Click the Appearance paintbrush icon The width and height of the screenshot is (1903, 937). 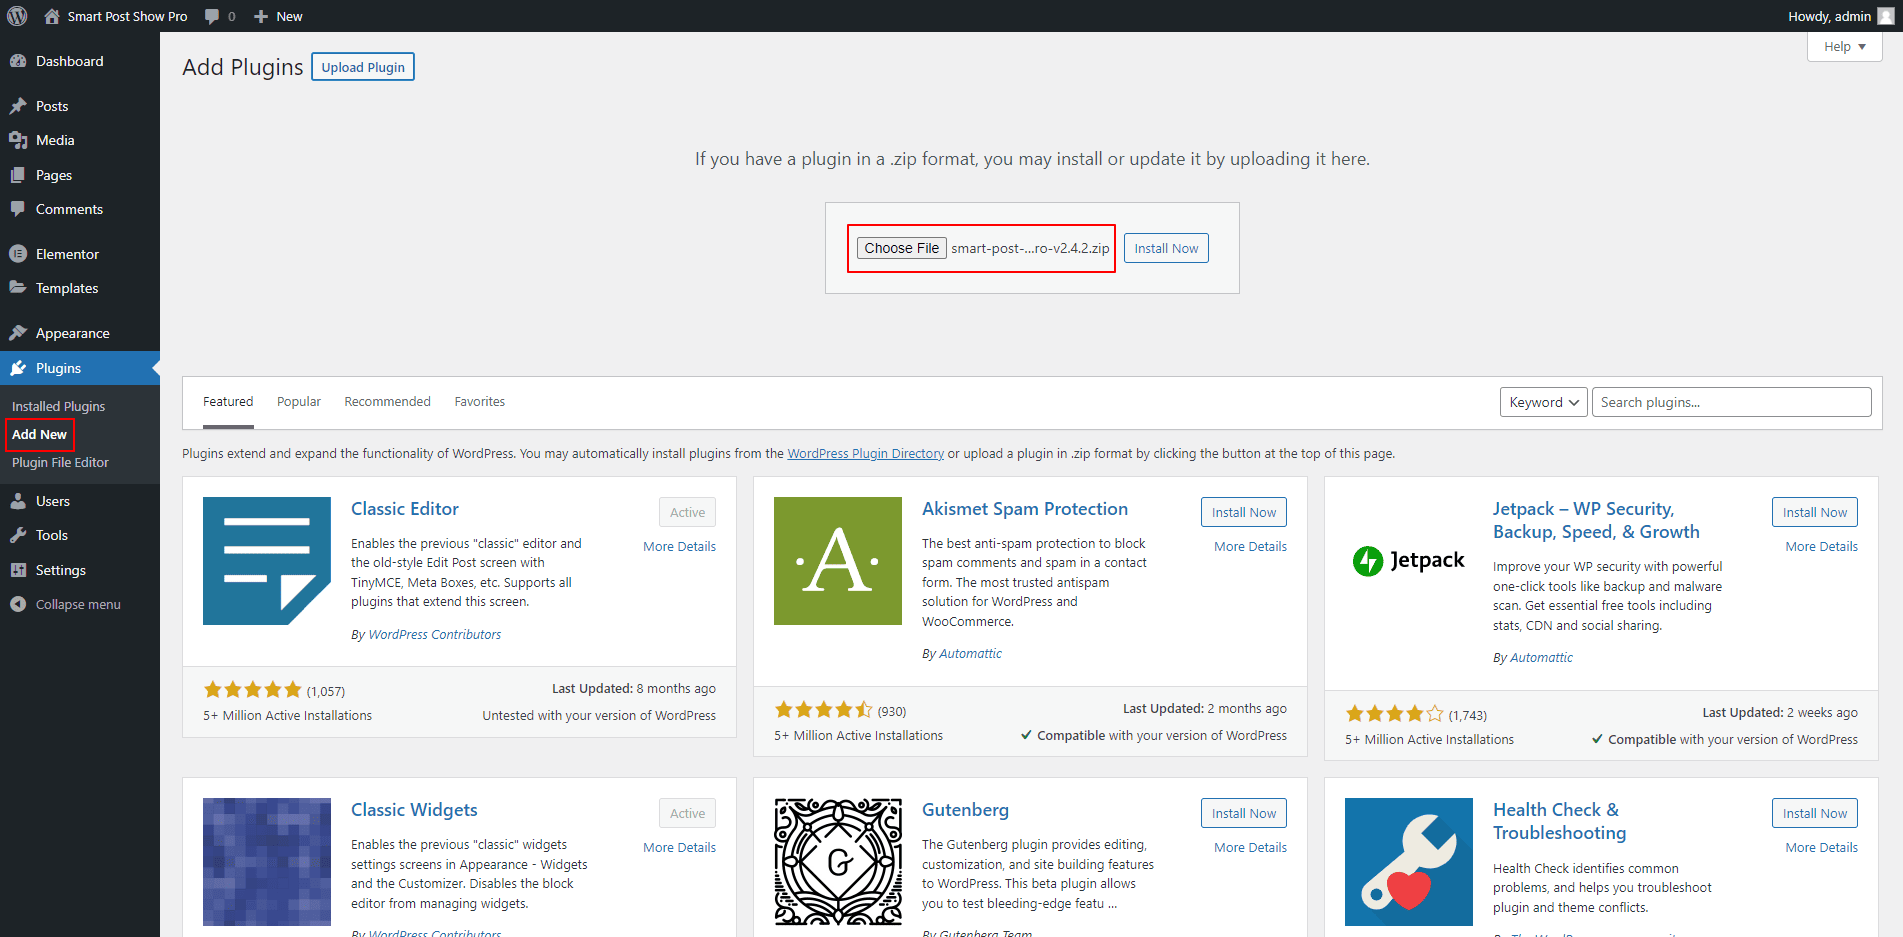point(18,333)
